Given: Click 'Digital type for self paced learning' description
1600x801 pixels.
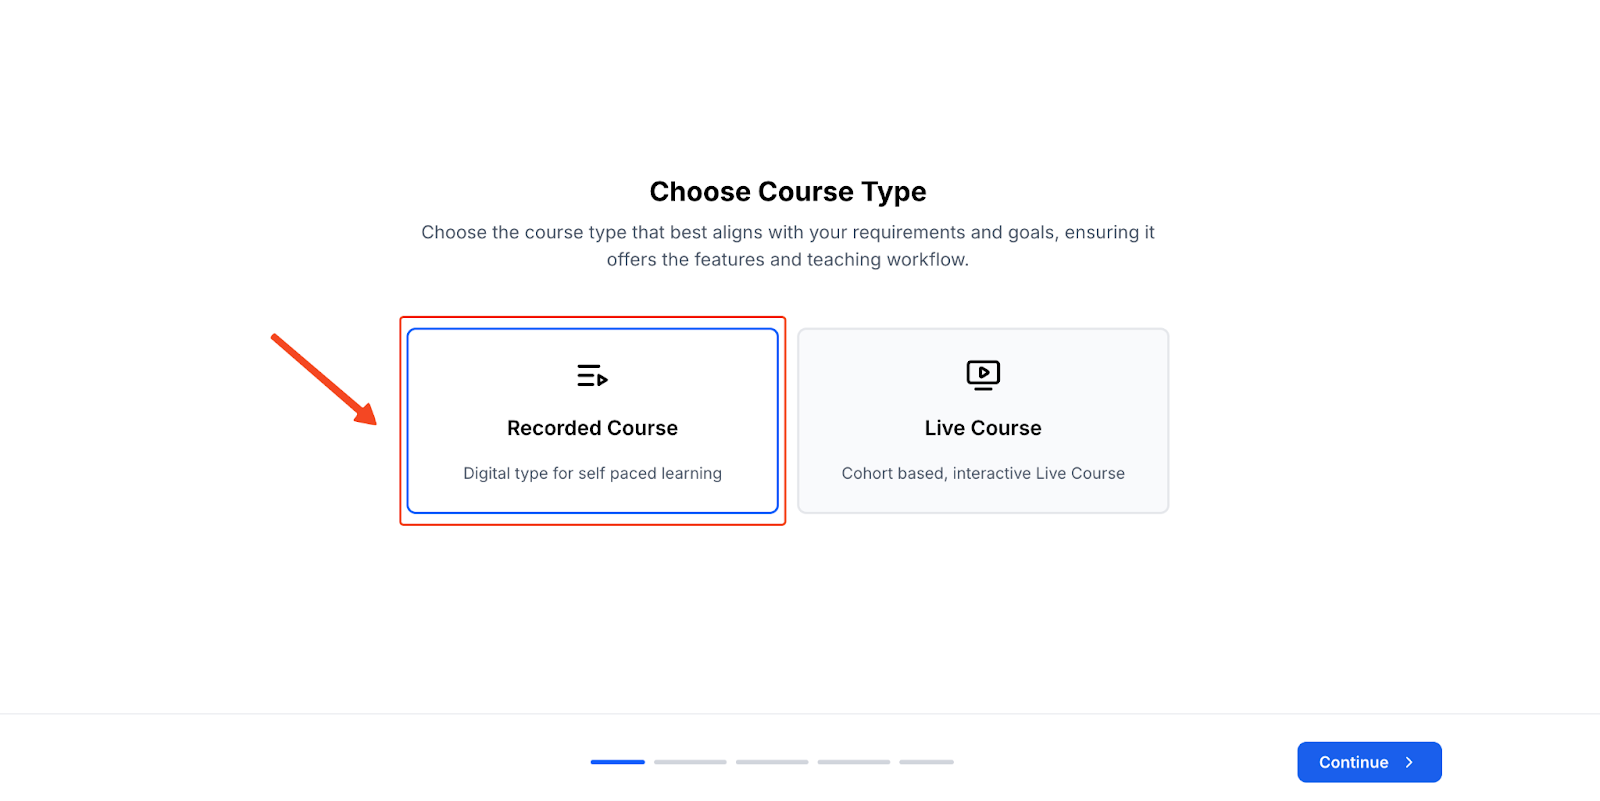Looking at the screenshot, I should 592,473.
